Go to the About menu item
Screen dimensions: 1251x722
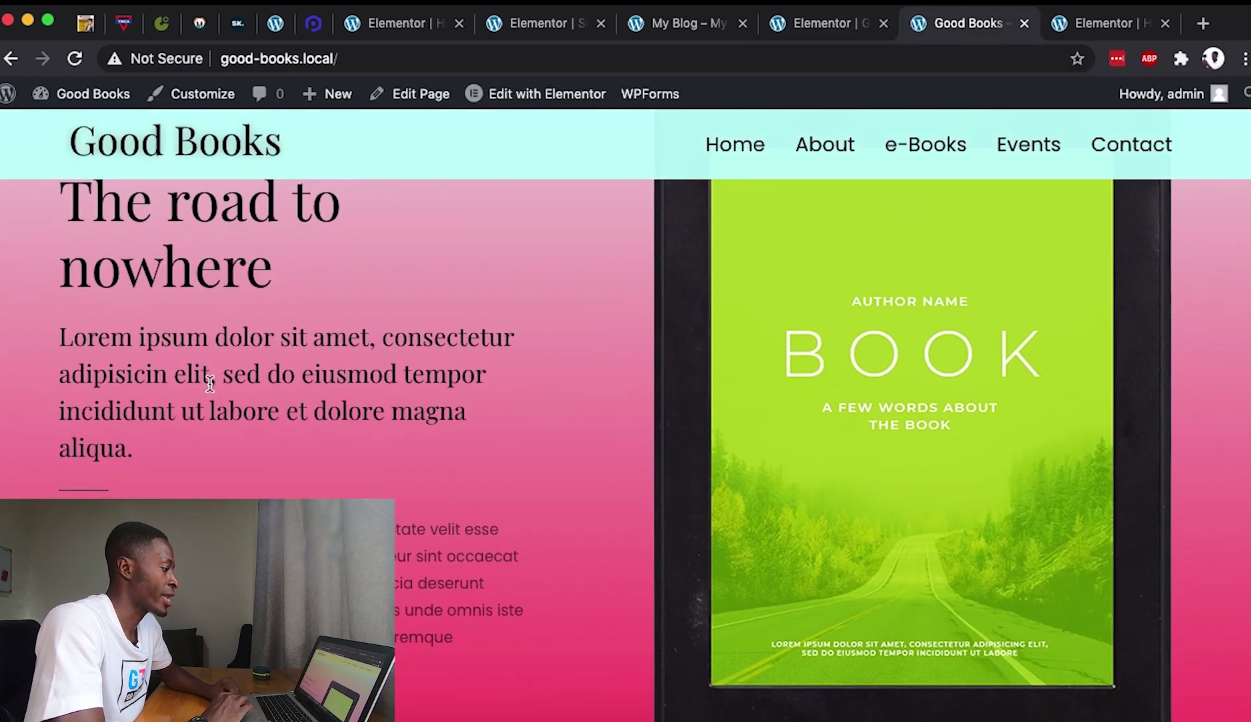point(825,144)
